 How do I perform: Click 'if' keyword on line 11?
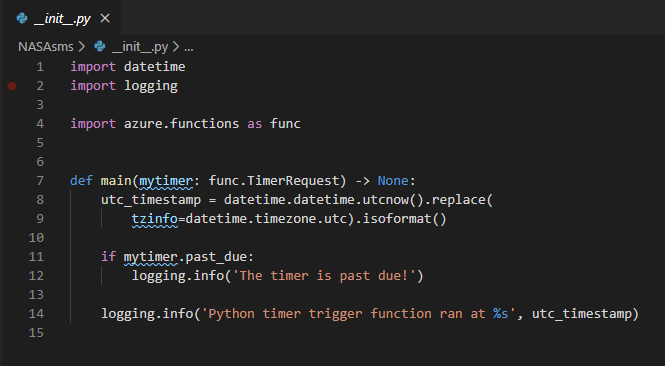pyautogui.click(x=109, y=257)
